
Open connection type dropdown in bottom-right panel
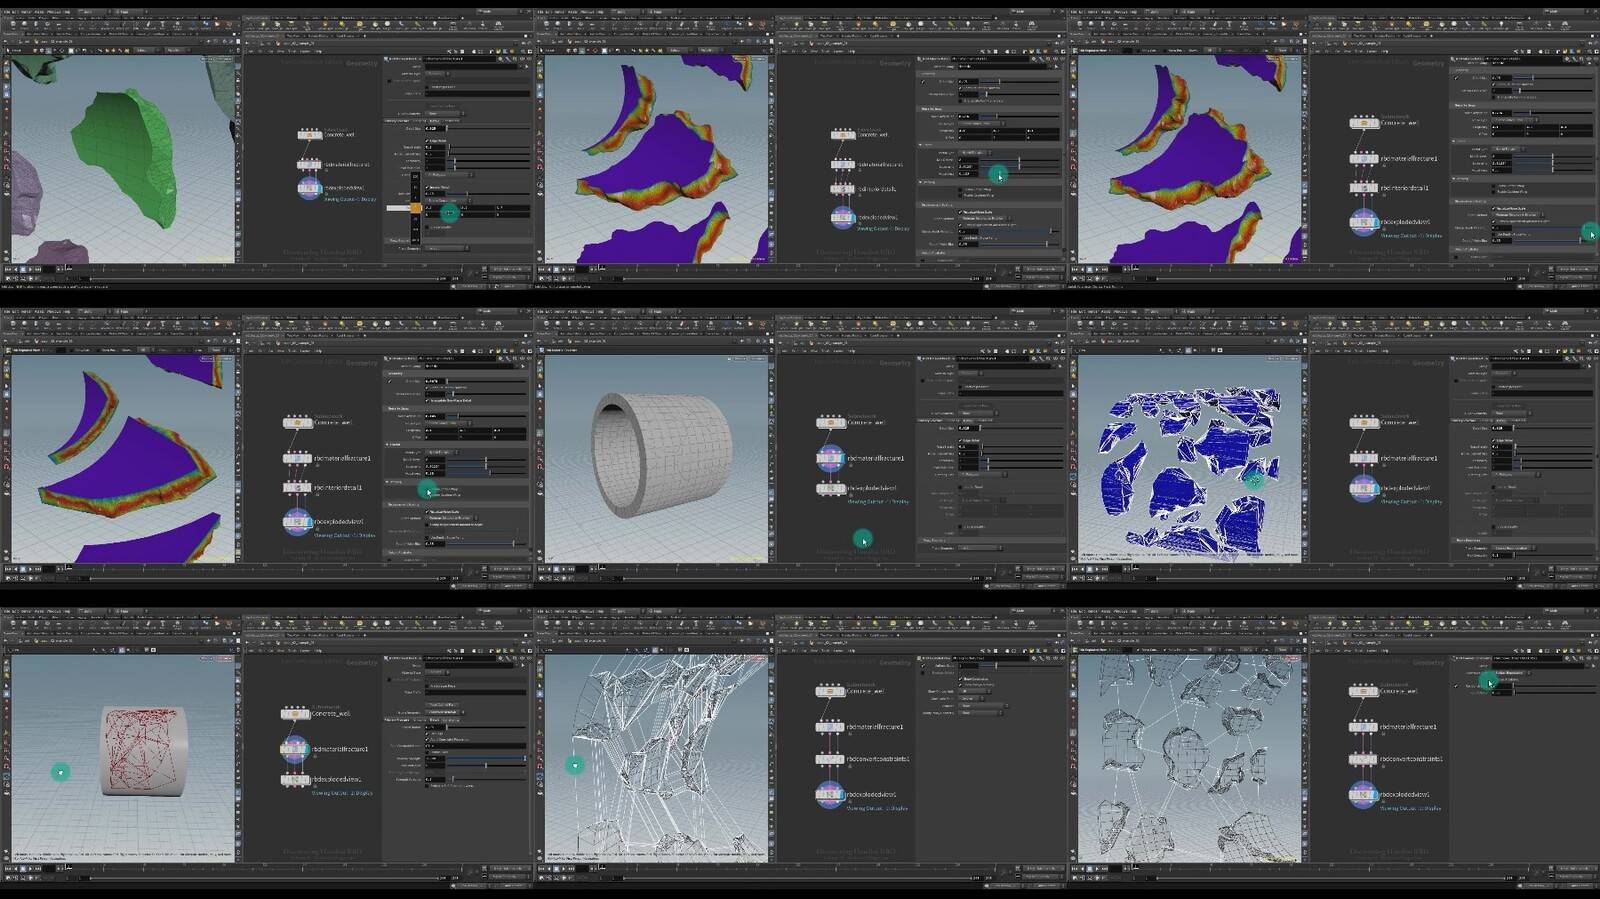[x=1512, y=672]
